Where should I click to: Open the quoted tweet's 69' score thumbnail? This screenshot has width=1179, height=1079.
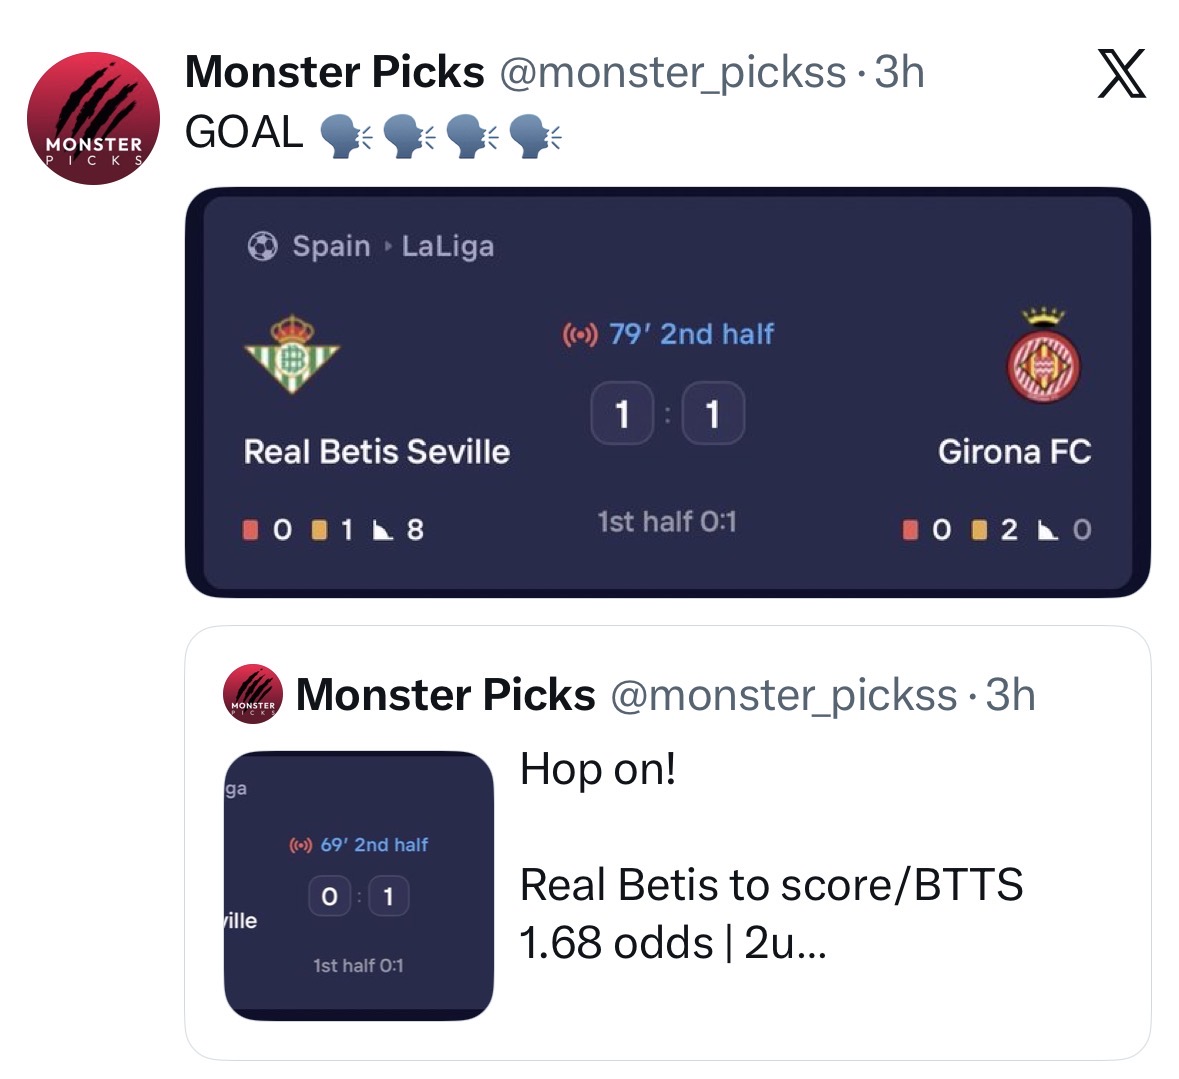tap(359, 885)
